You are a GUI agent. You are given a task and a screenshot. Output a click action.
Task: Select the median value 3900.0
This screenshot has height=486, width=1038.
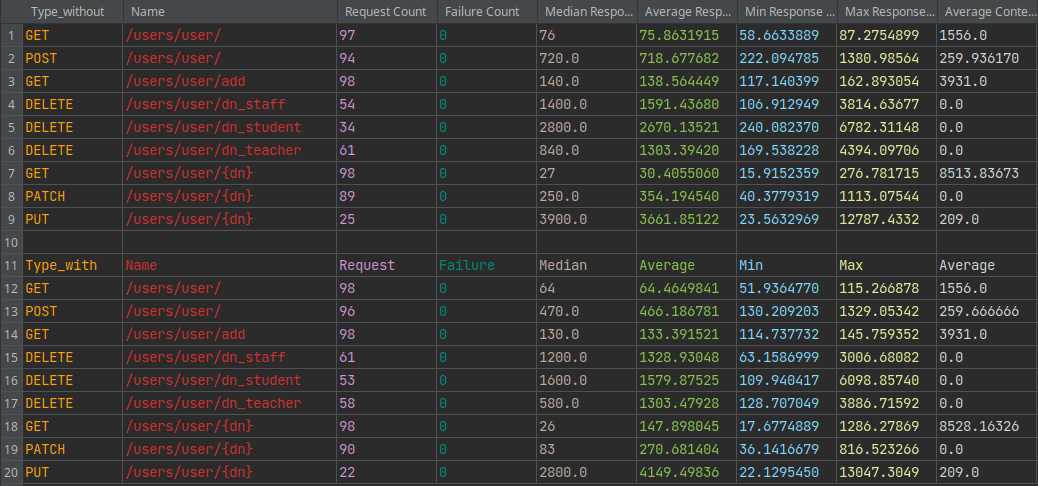(x=559, y=219)
